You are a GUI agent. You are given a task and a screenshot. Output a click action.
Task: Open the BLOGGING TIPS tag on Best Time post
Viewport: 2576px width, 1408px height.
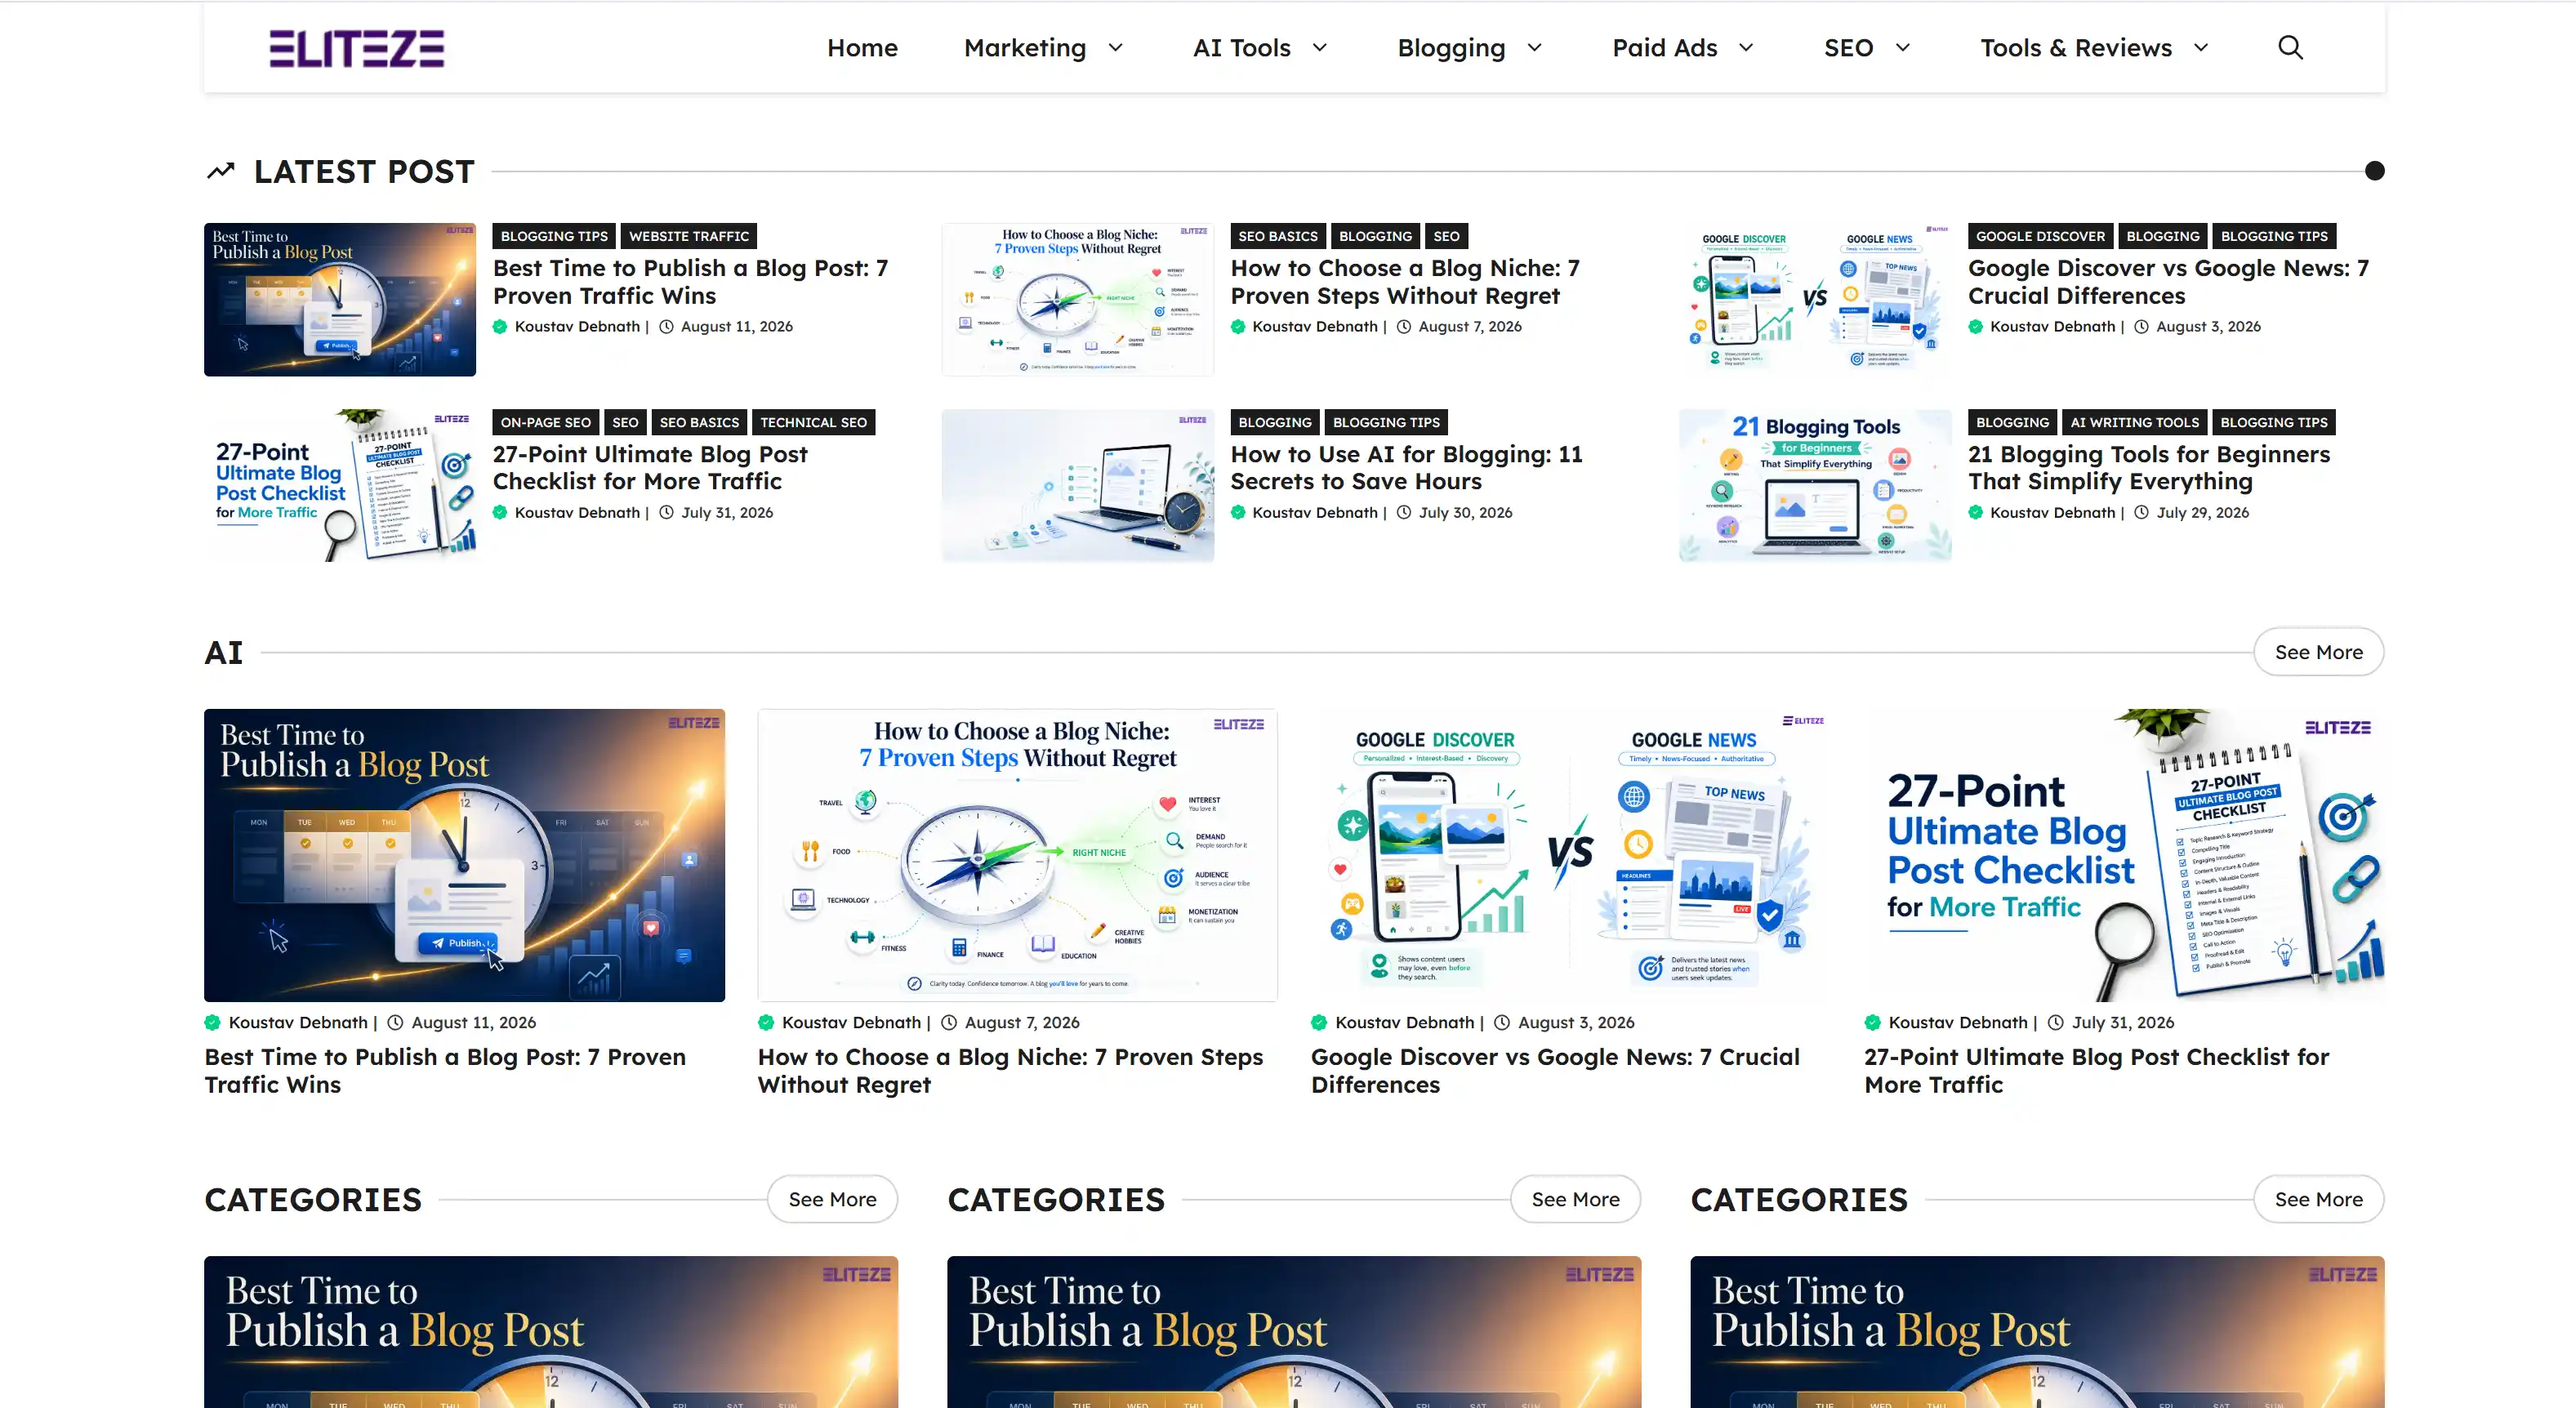[x=554, y=236]
